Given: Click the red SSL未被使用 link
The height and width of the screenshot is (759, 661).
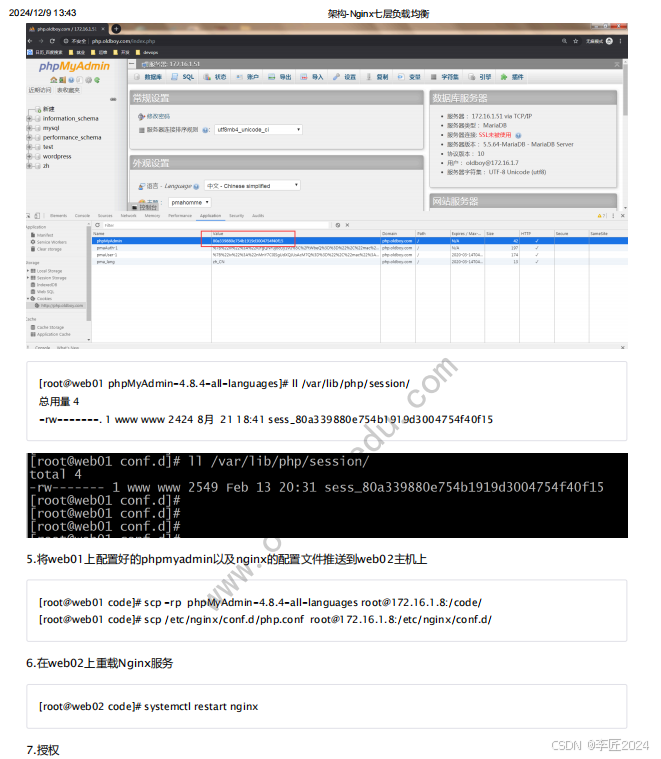Looking at the screenshot, I should (x=495, y=135).
